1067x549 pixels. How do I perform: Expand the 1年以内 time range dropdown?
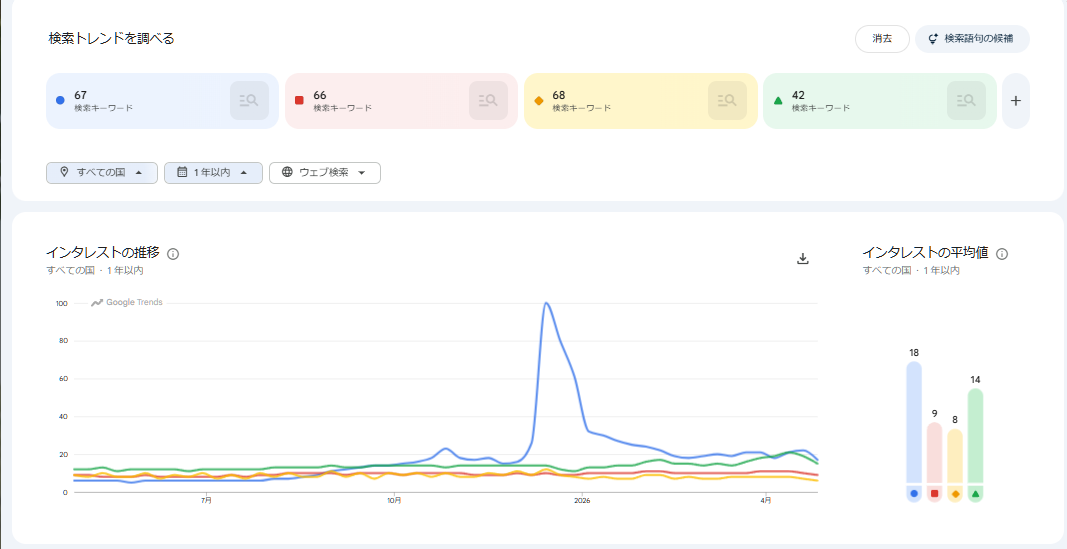coord(213,172)
